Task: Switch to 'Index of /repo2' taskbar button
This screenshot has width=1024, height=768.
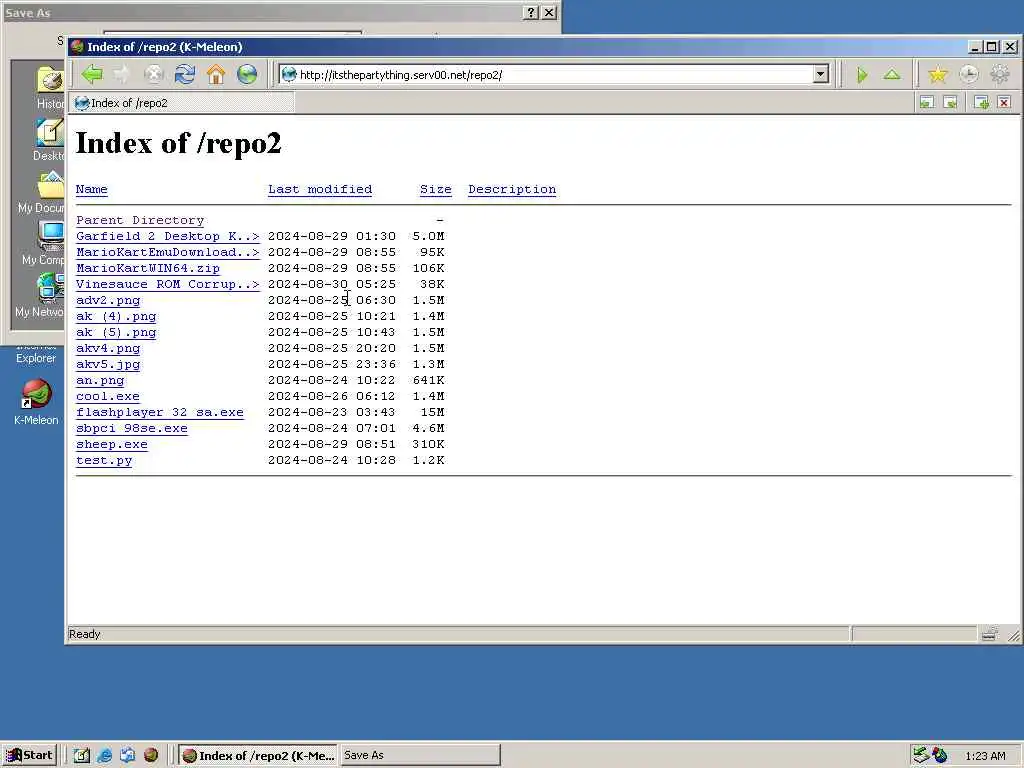Action: pos(259,755)
